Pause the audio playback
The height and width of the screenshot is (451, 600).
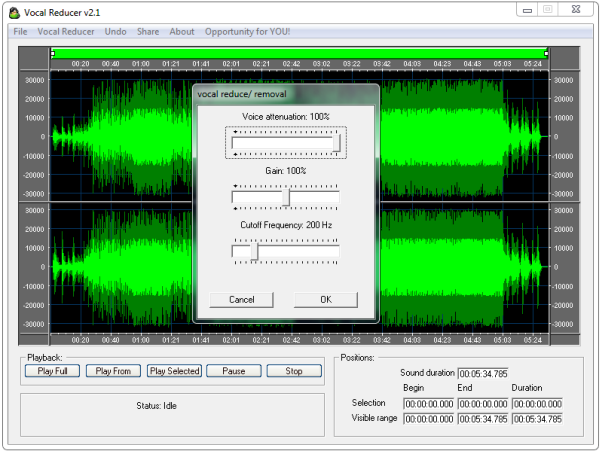233,371
